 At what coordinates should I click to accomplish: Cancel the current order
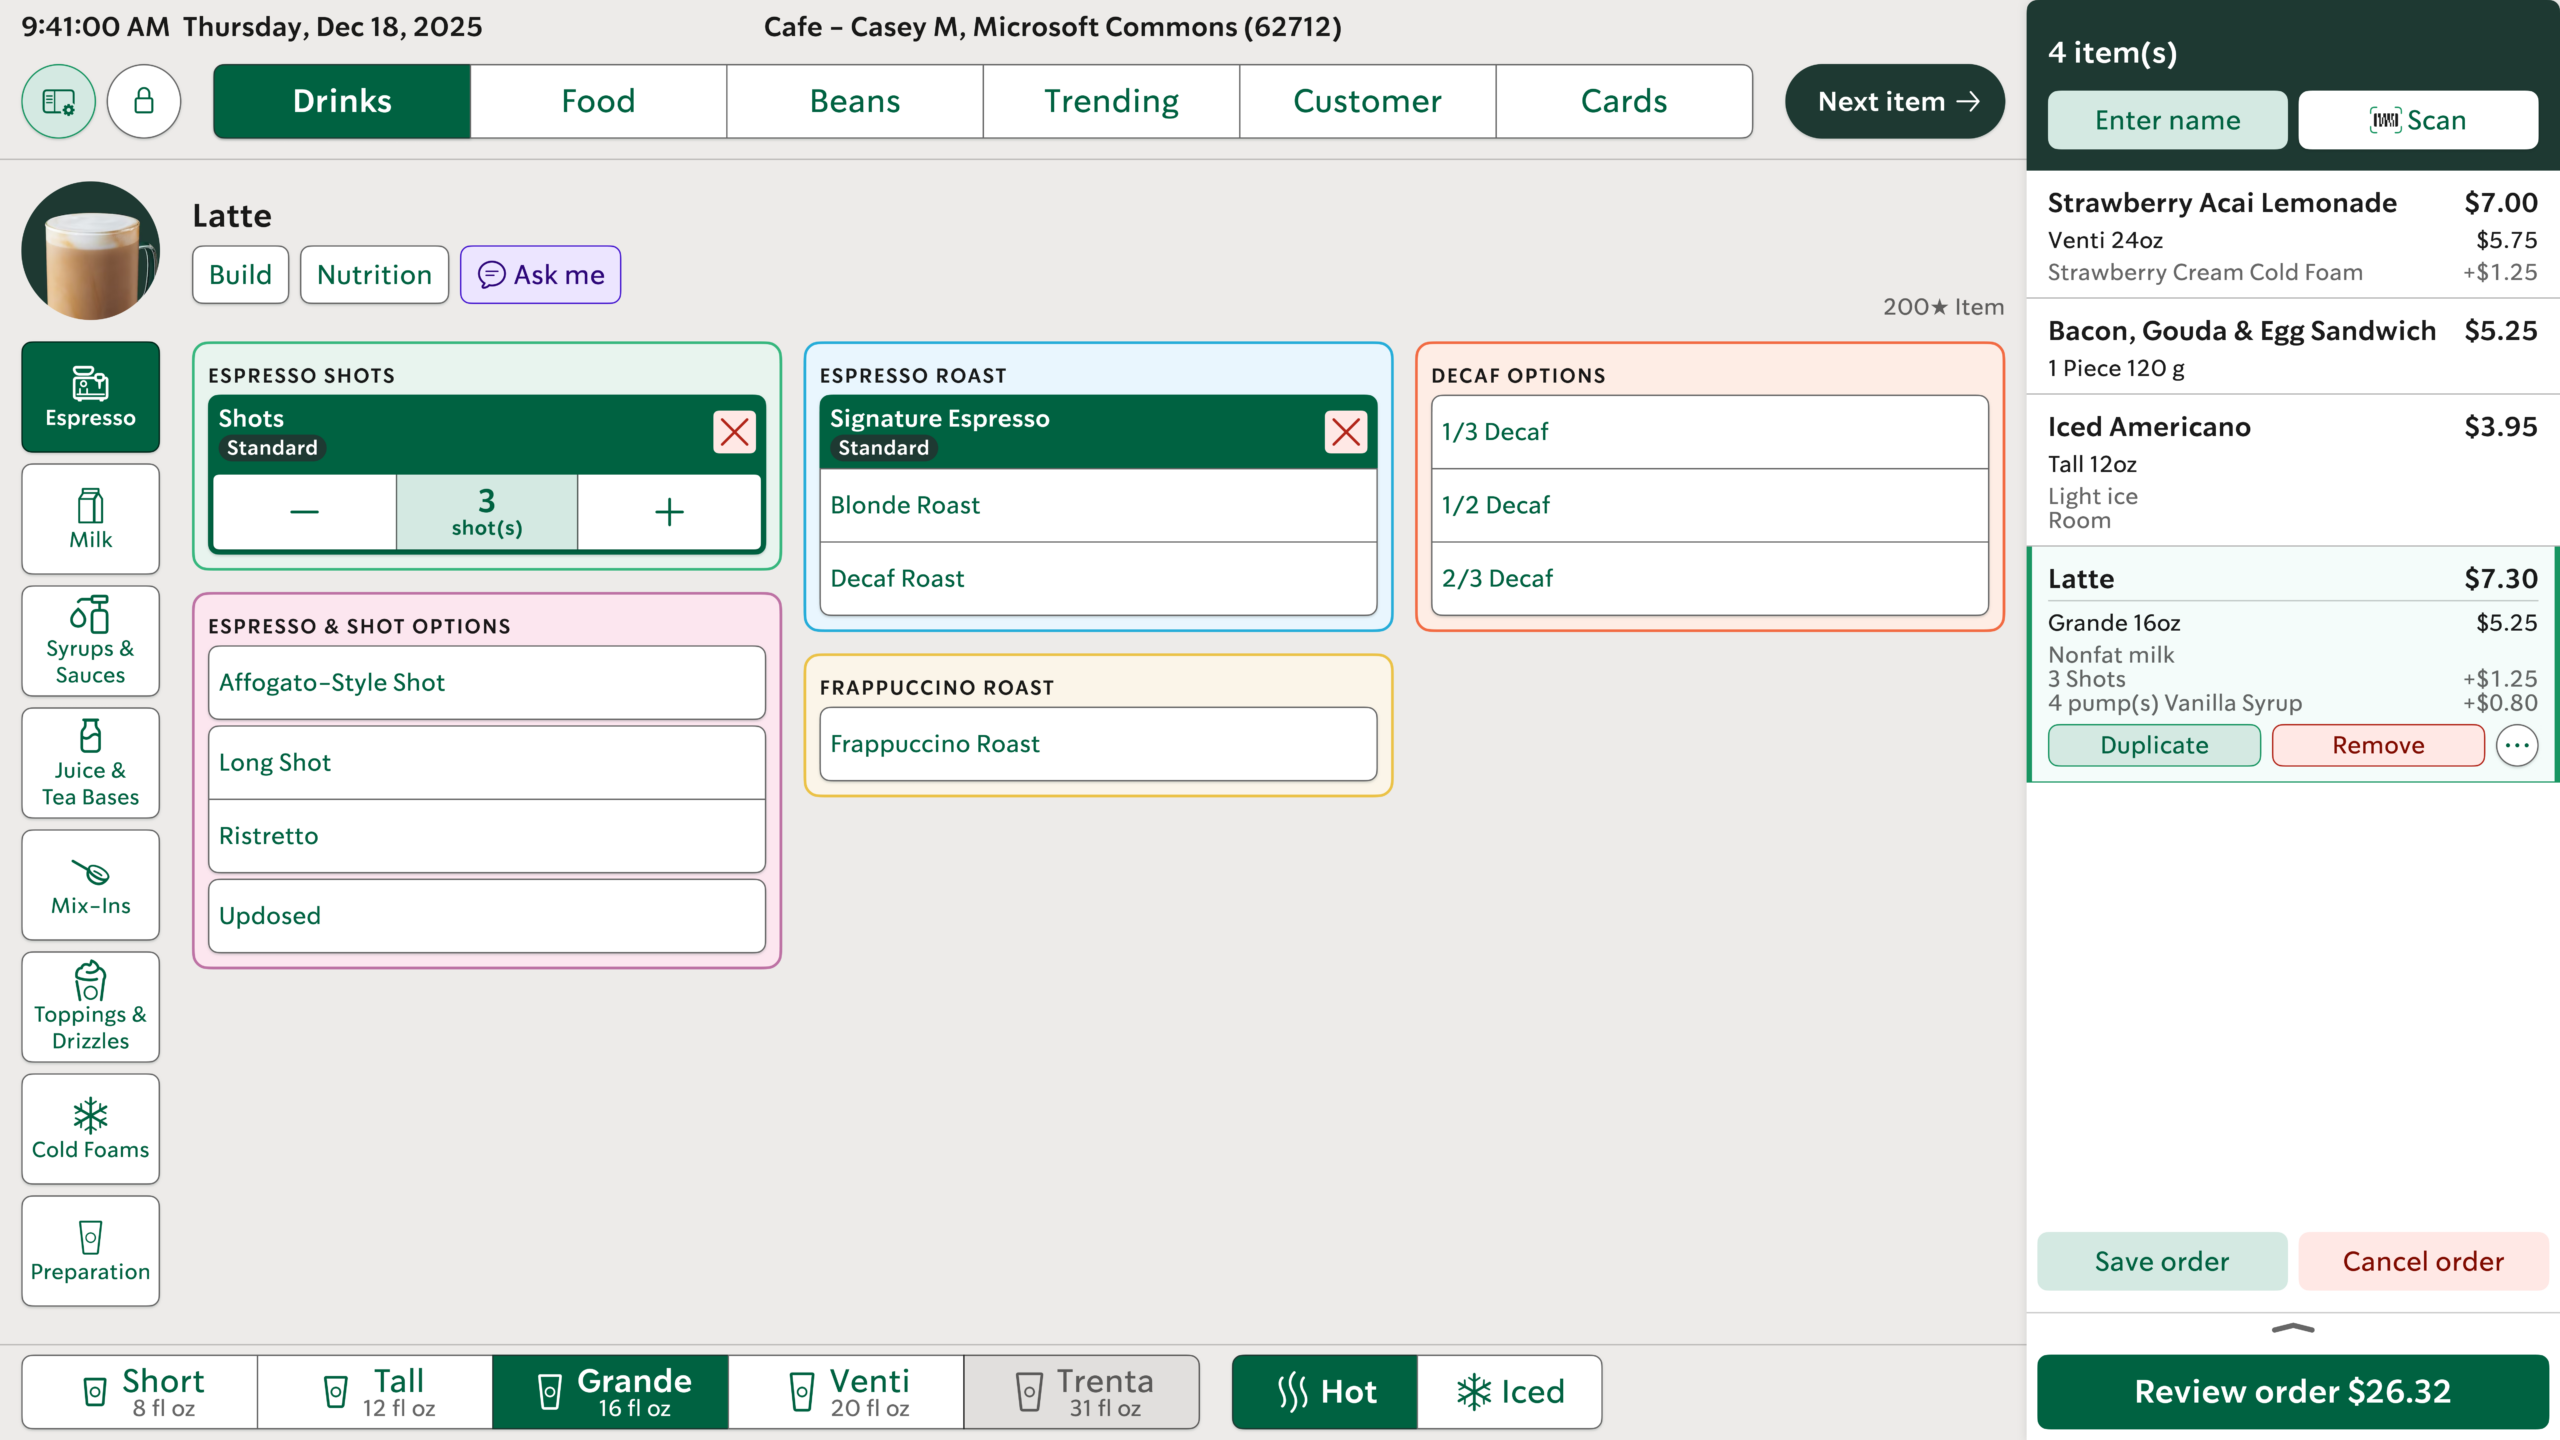pos(2423,1261)
